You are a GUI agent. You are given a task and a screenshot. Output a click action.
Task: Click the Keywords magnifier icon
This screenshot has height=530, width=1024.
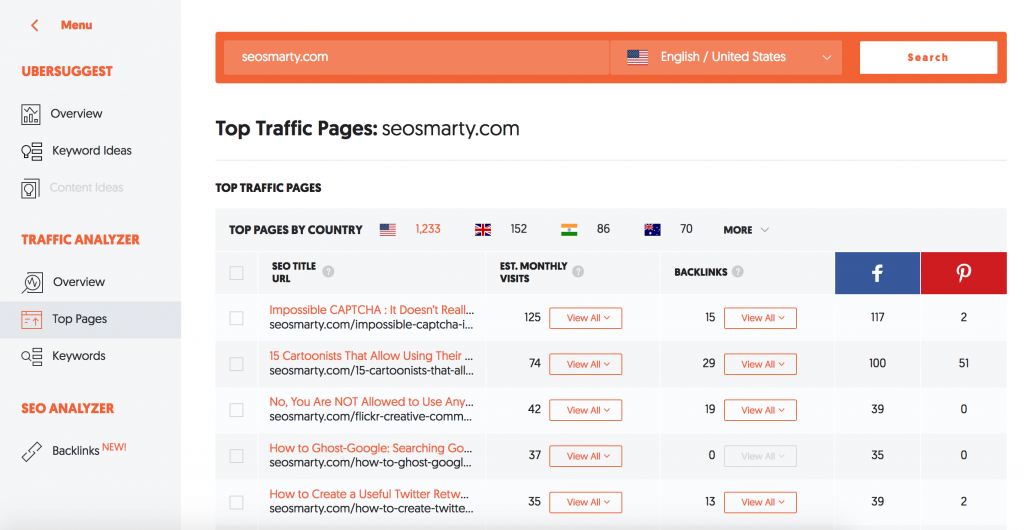tap(31, 356)
